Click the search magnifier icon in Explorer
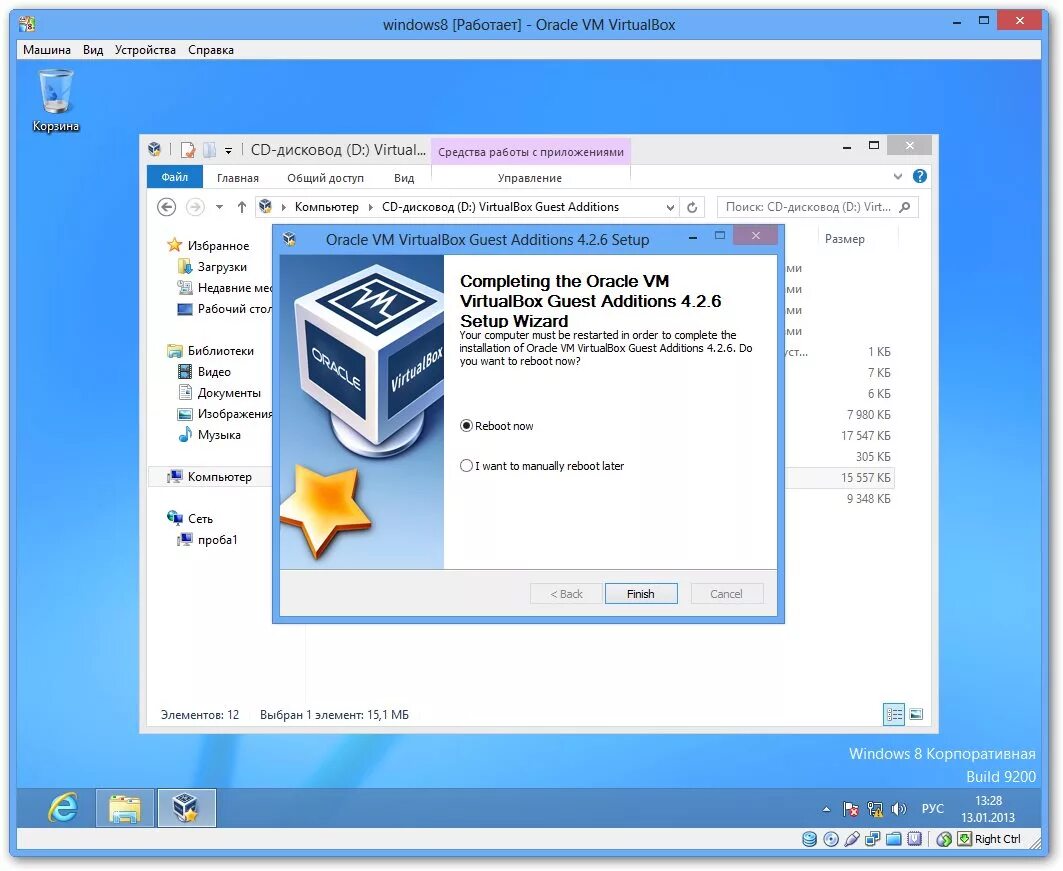The image size is (1063, 871). 904,207
